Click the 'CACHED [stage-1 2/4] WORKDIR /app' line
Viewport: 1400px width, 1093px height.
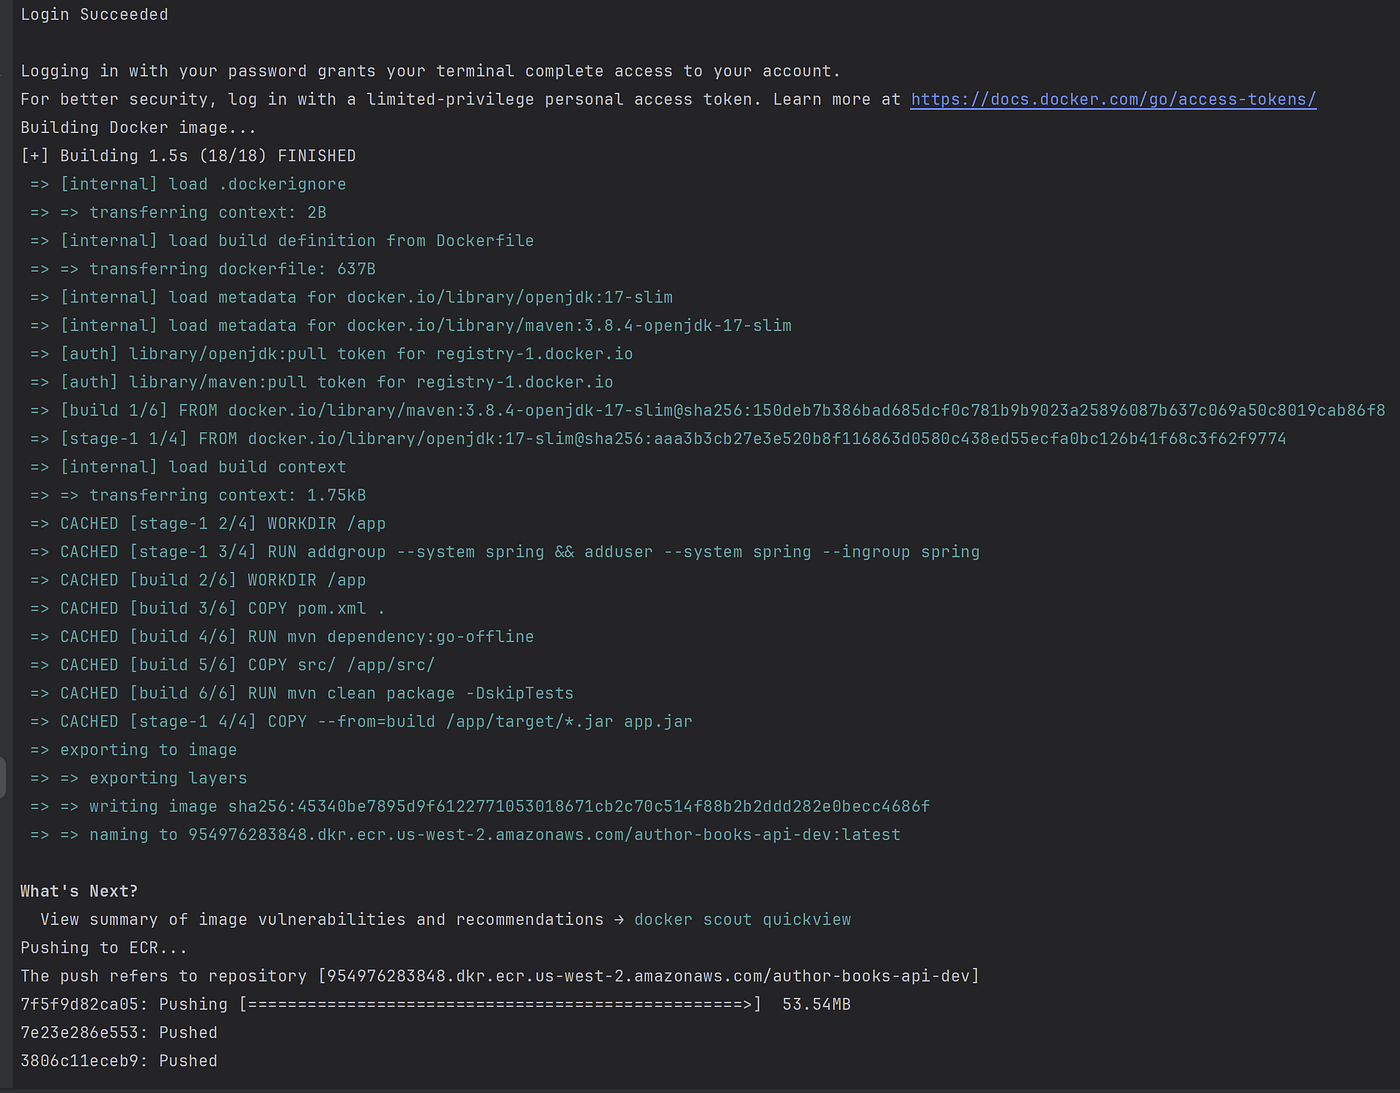[208, 523]
